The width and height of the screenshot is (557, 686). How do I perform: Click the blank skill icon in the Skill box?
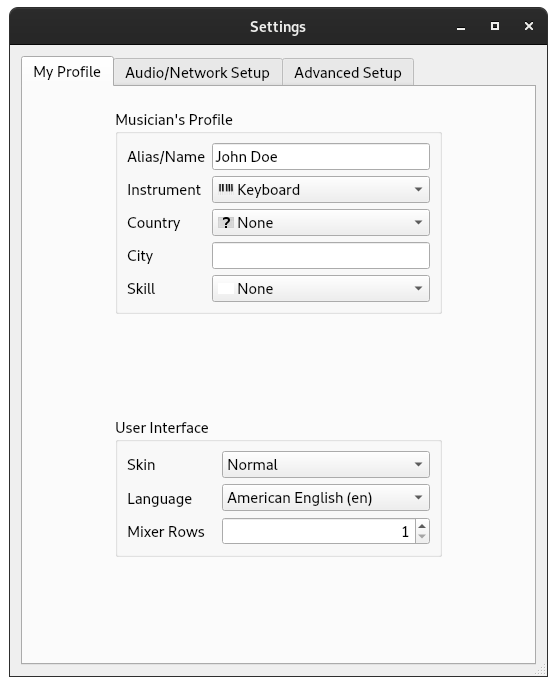[226, 288]
